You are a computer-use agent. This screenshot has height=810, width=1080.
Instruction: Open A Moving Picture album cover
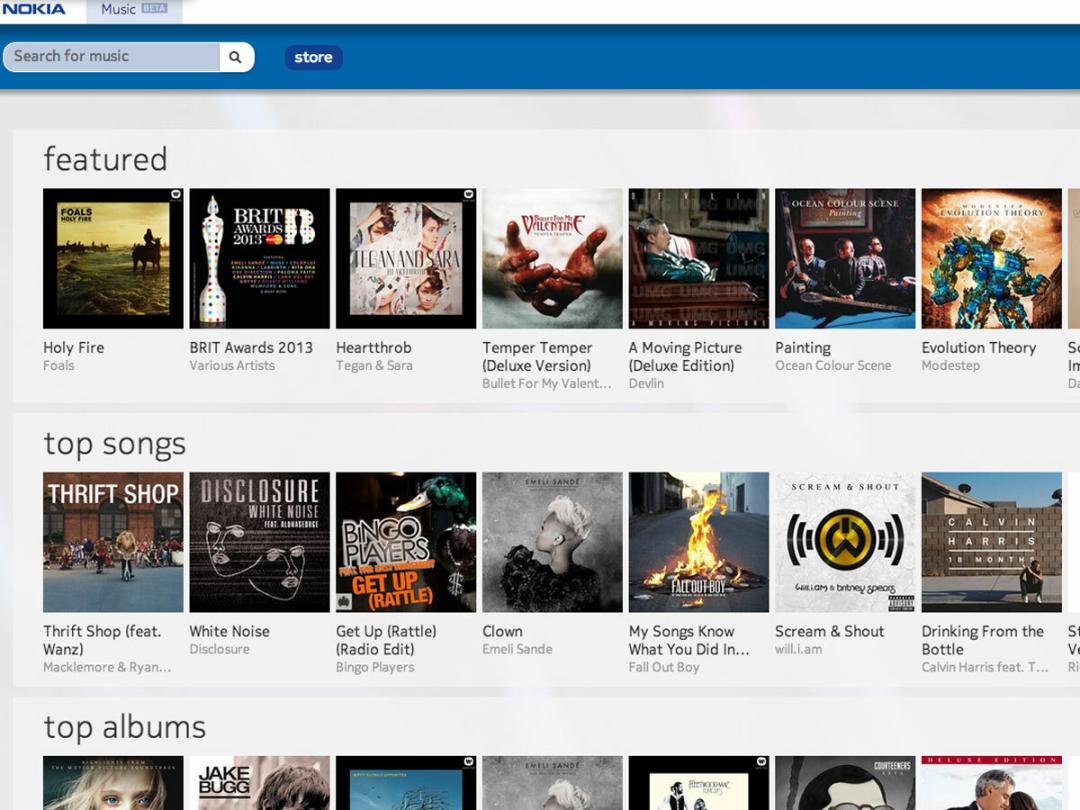click(x=698, y=258)
